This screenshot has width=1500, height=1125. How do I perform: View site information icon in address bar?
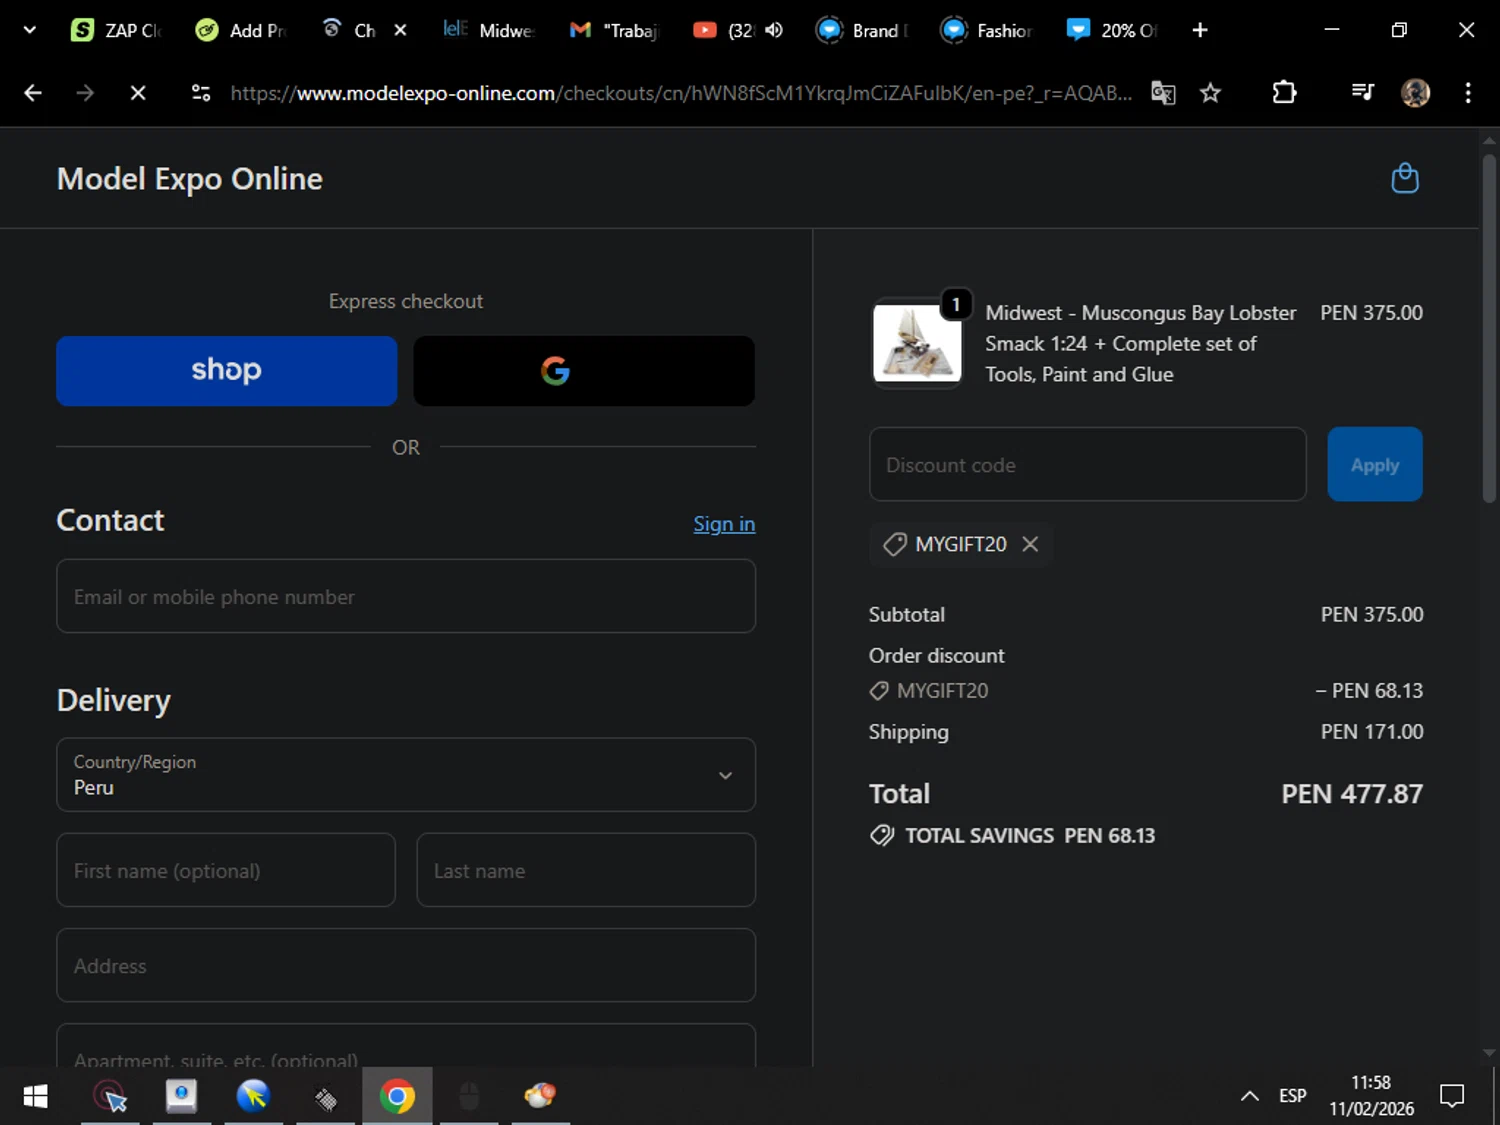[x=201, y=93]
